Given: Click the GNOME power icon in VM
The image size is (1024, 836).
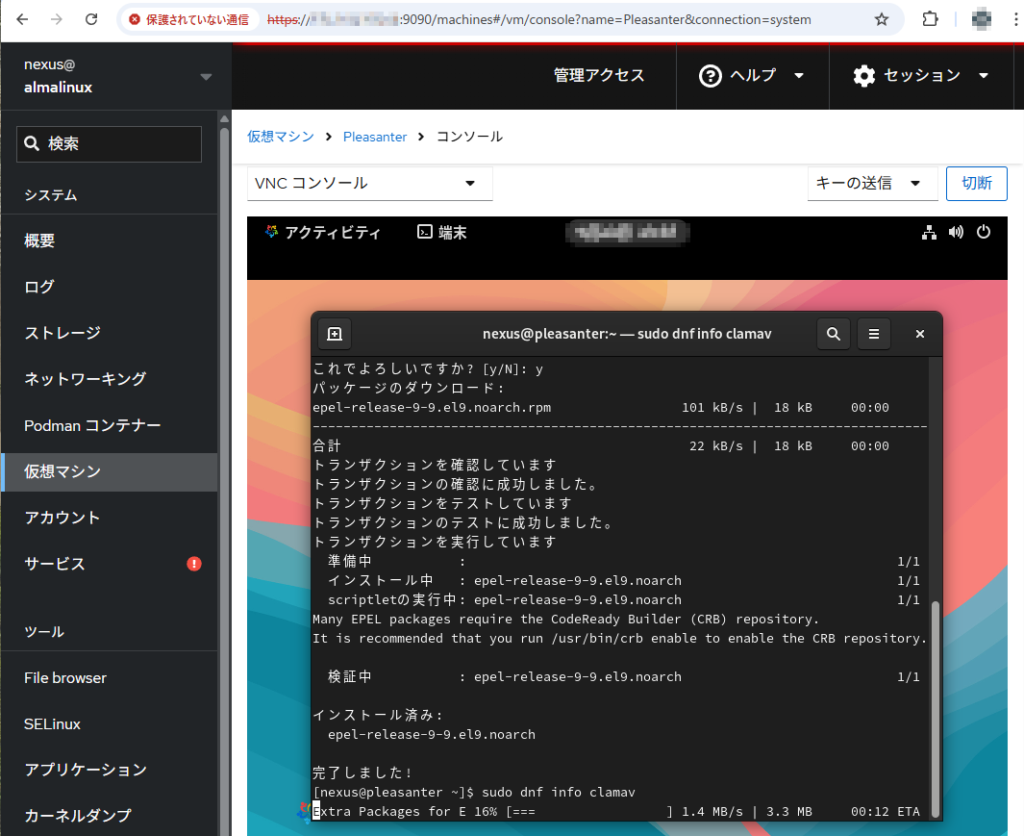Looking at the screenshot, I should click(983, 232).
